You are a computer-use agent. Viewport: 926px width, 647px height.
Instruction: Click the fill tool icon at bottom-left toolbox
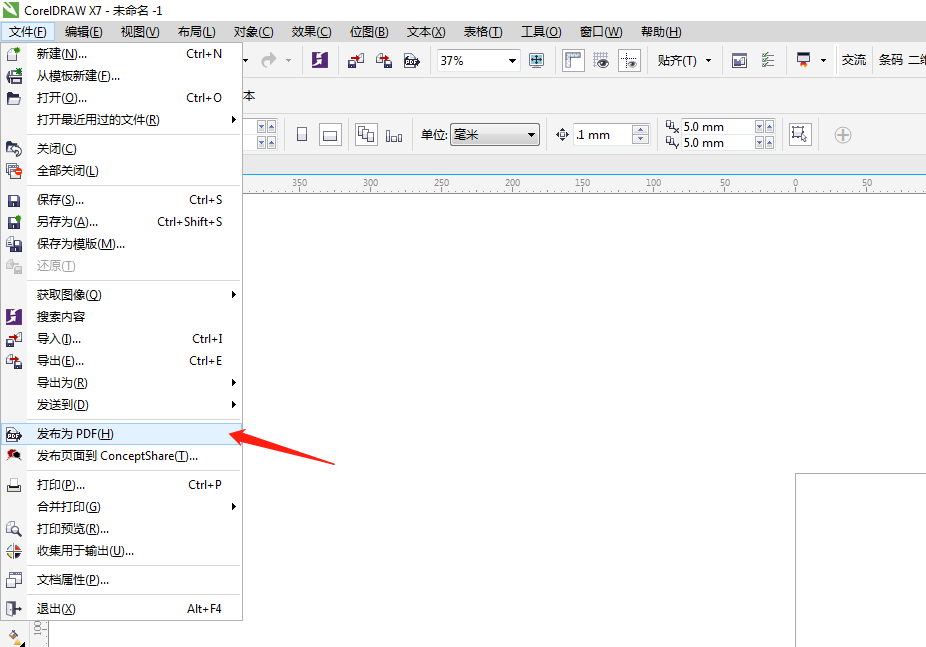tap(14, 638)
